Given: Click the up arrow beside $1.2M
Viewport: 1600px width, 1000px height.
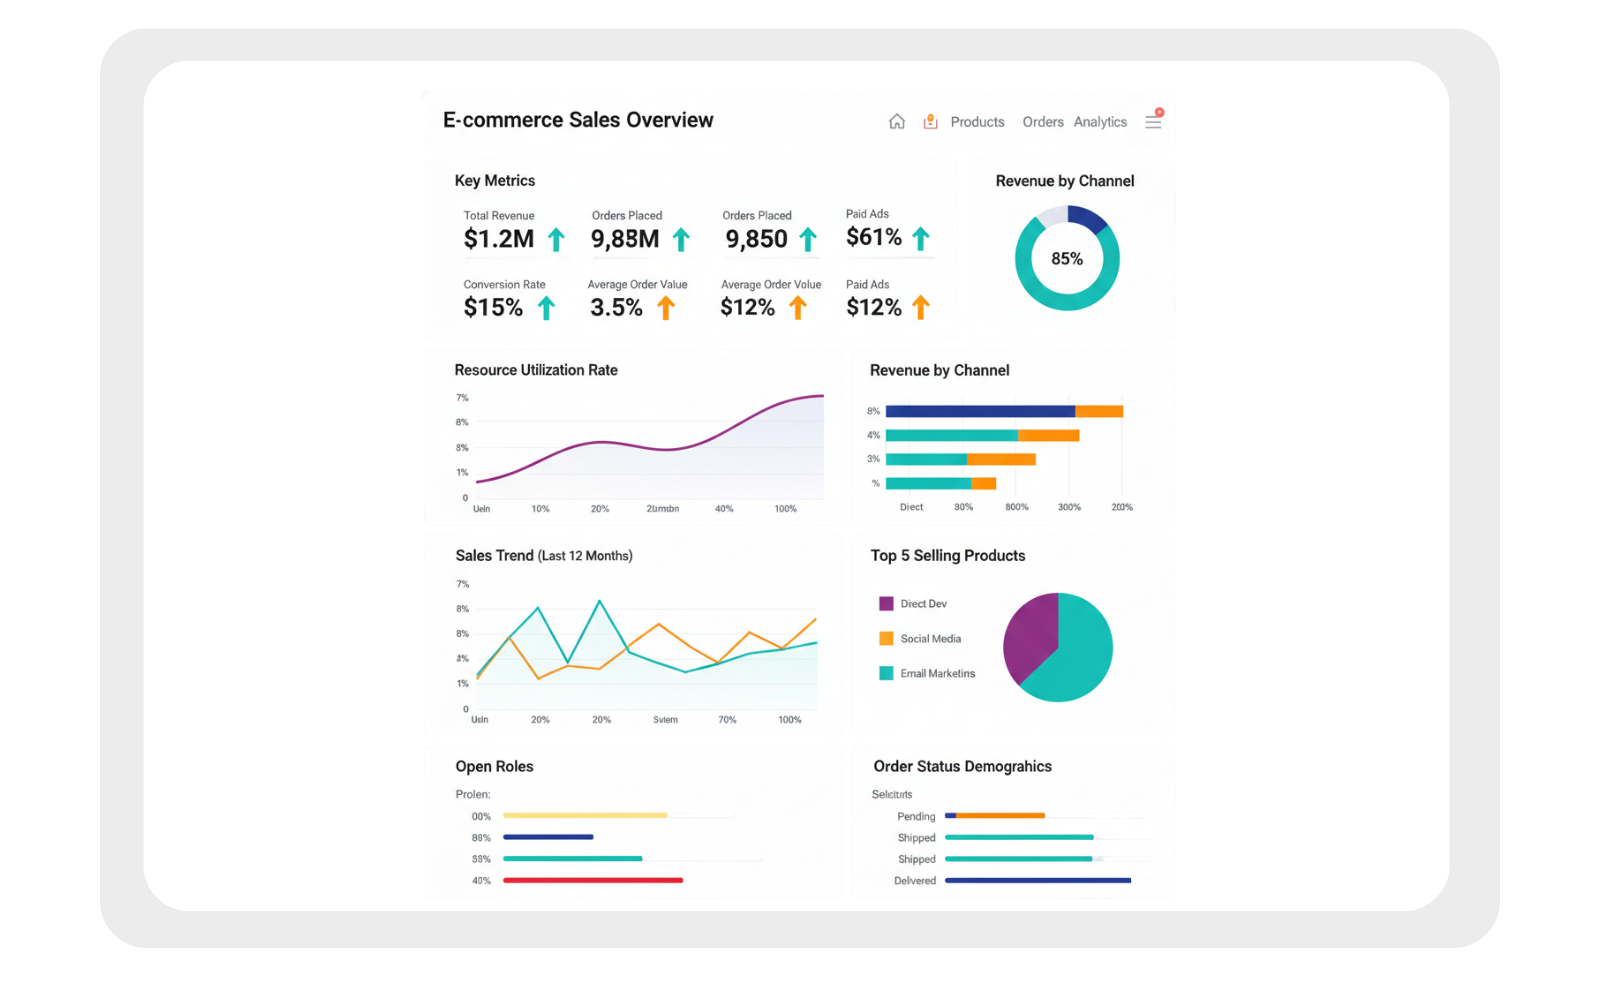Looking at the screenshot, I should coord(556,240).
